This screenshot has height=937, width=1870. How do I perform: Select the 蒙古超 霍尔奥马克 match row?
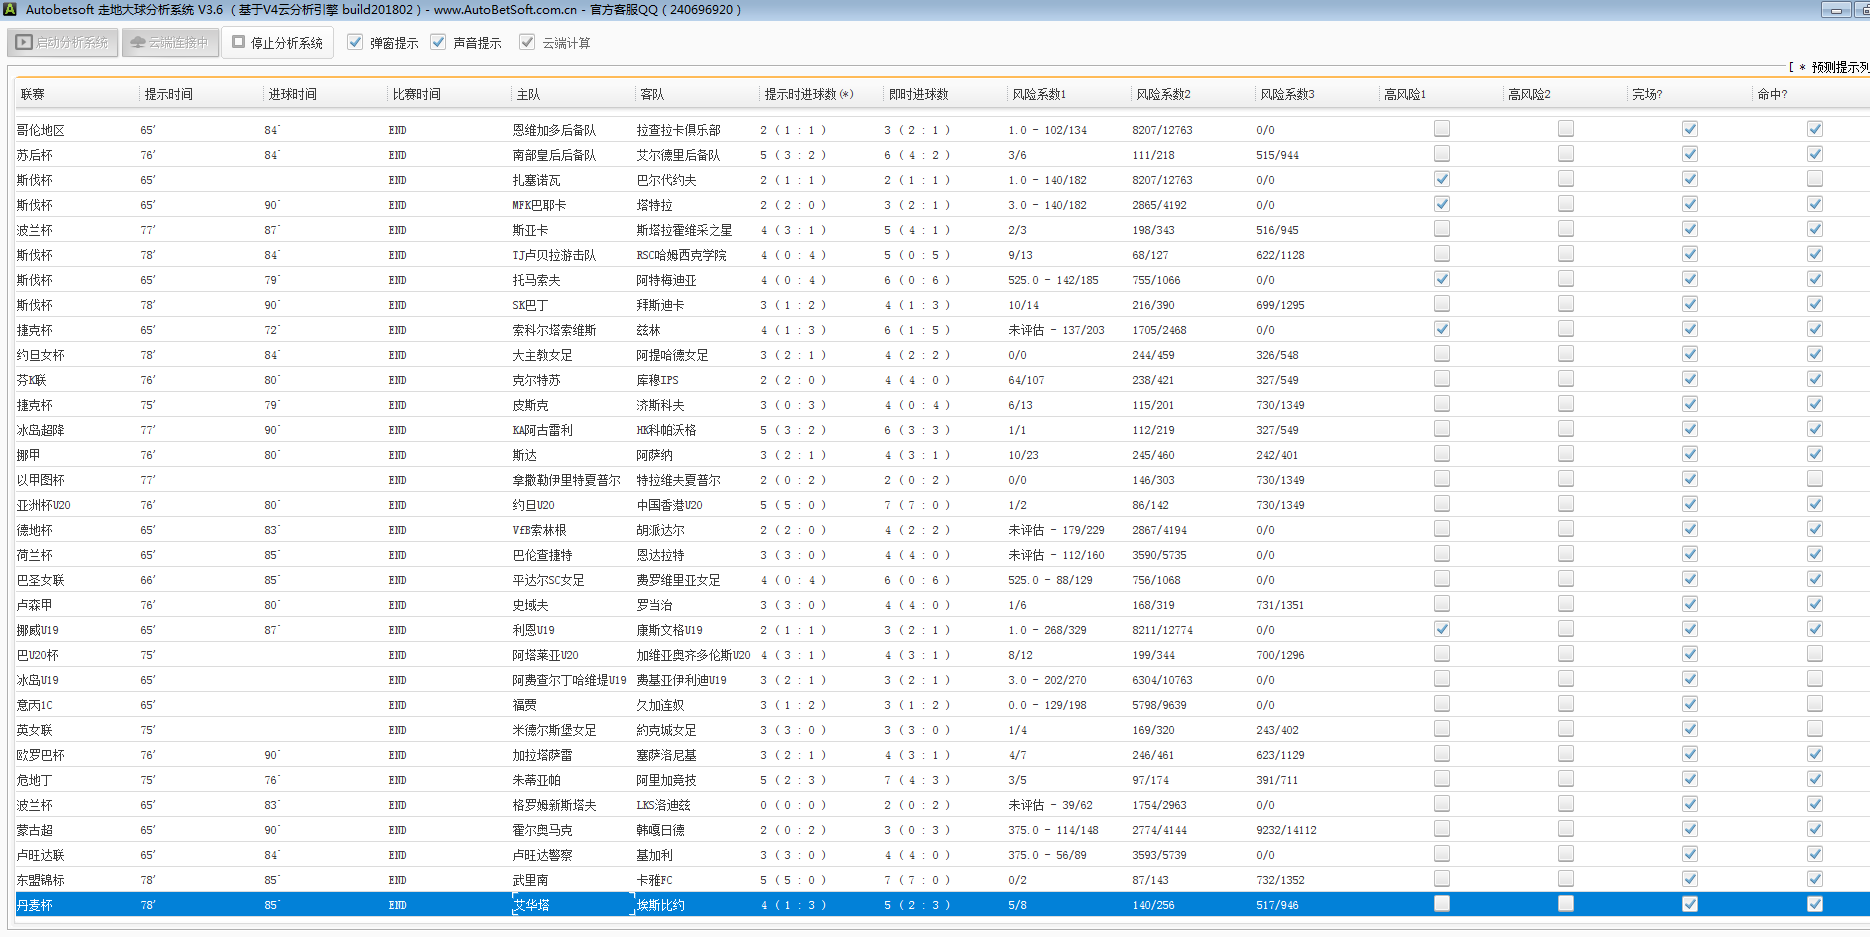tap(542, 830)
